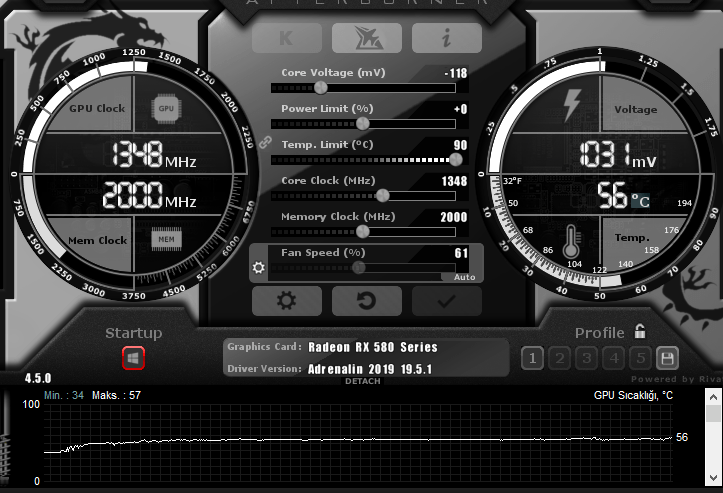Click the monitor graph scrollbar thumb

tap(713, 413)
